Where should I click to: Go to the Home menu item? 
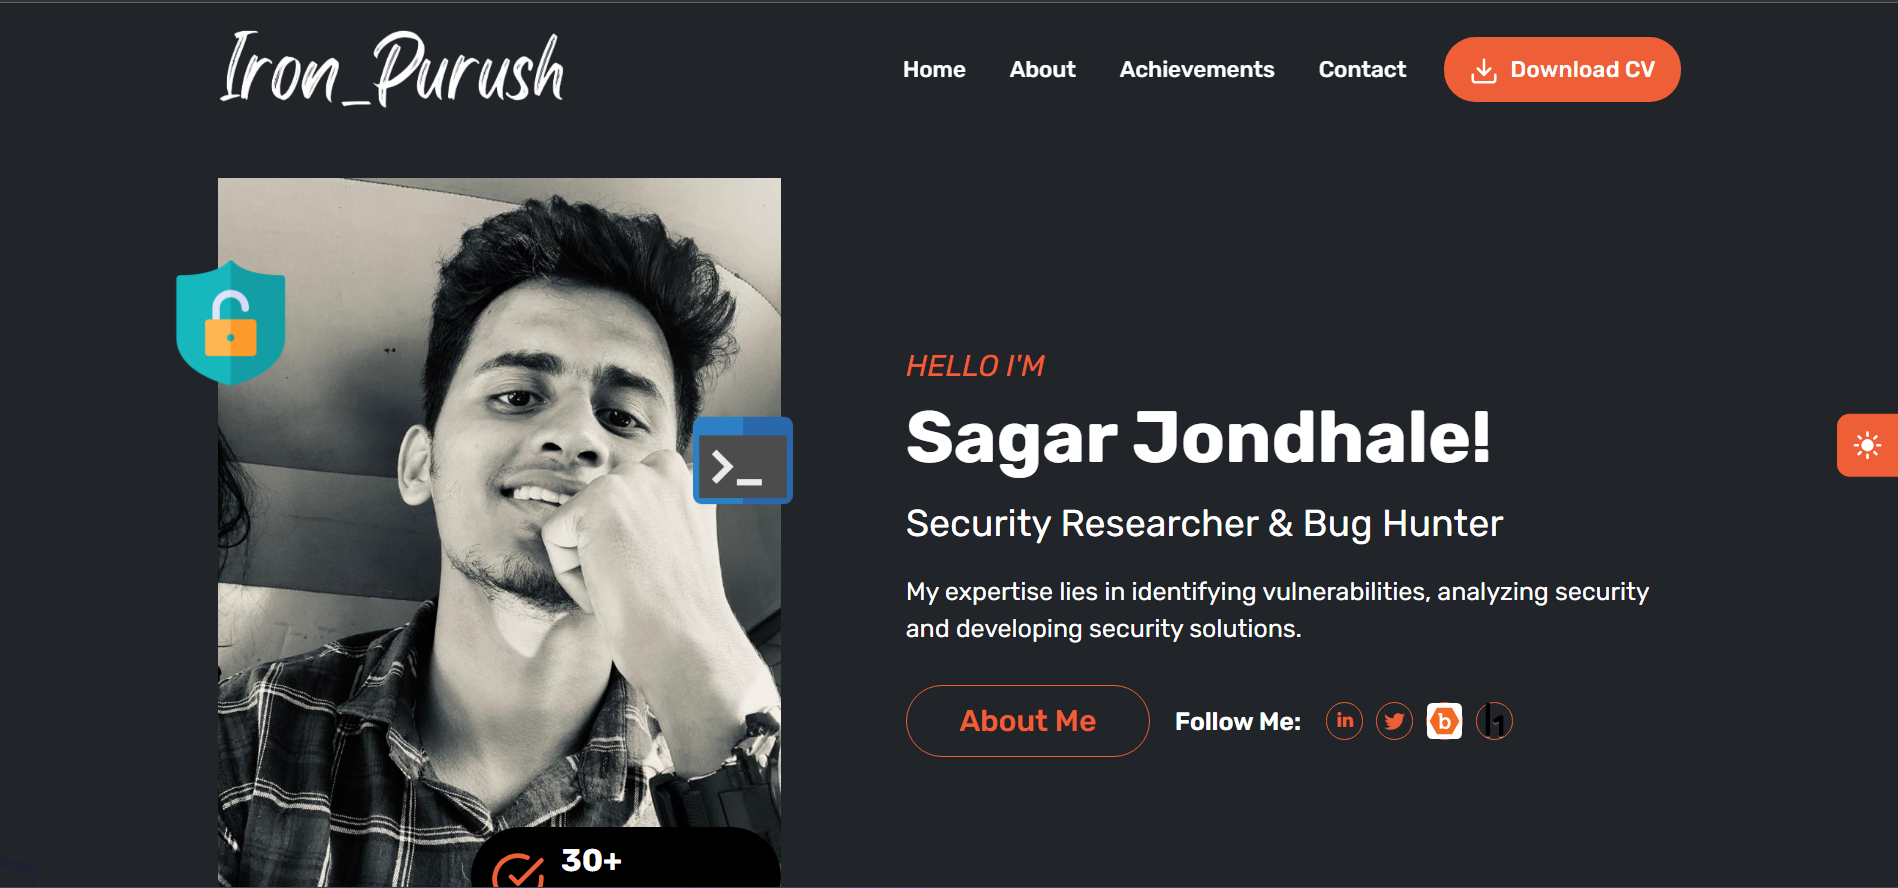point(934,70)
